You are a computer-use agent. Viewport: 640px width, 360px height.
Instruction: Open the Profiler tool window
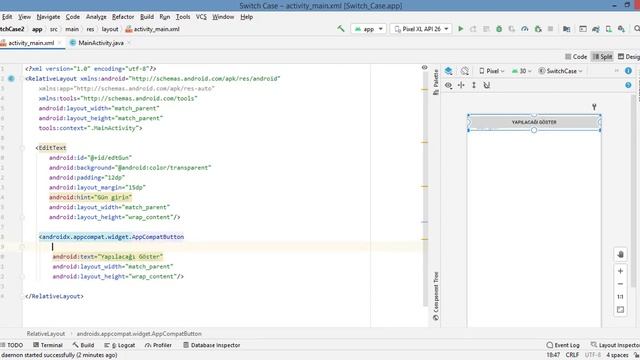tap(158, 345)
